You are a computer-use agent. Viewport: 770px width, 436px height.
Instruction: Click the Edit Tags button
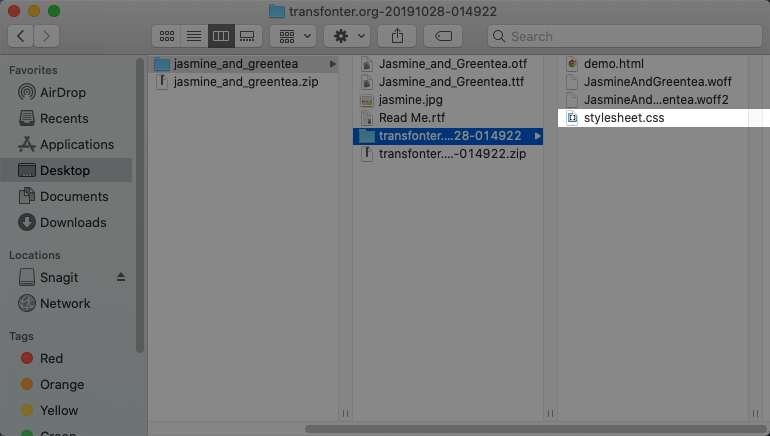coord(443,36)
